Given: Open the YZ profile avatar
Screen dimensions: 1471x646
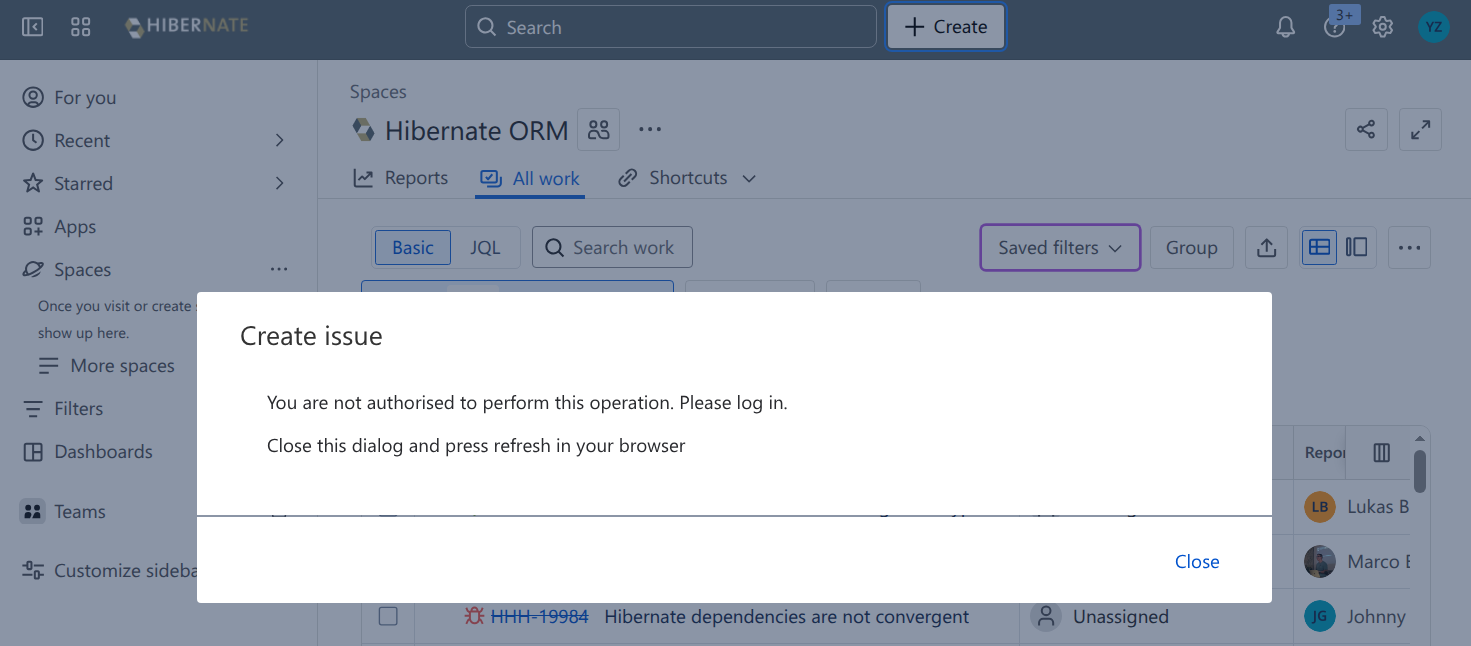Looking at the screenshot, I should coord(1434,27).
